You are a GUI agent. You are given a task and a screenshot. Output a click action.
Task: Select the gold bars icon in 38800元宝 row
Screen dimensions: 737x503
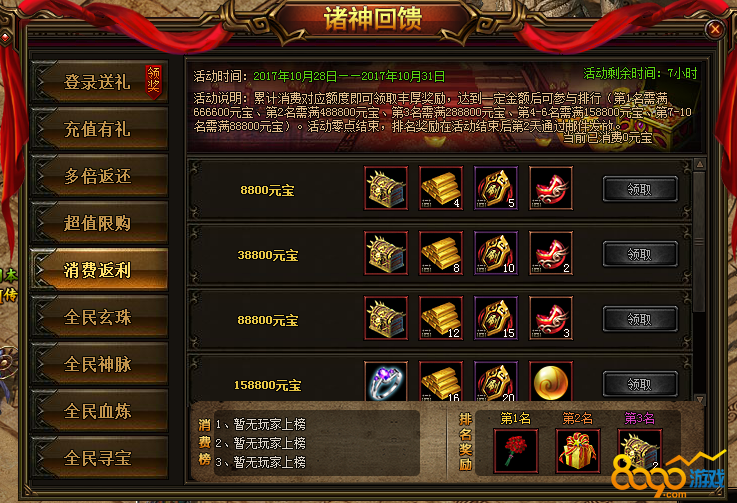pos(441,253)
